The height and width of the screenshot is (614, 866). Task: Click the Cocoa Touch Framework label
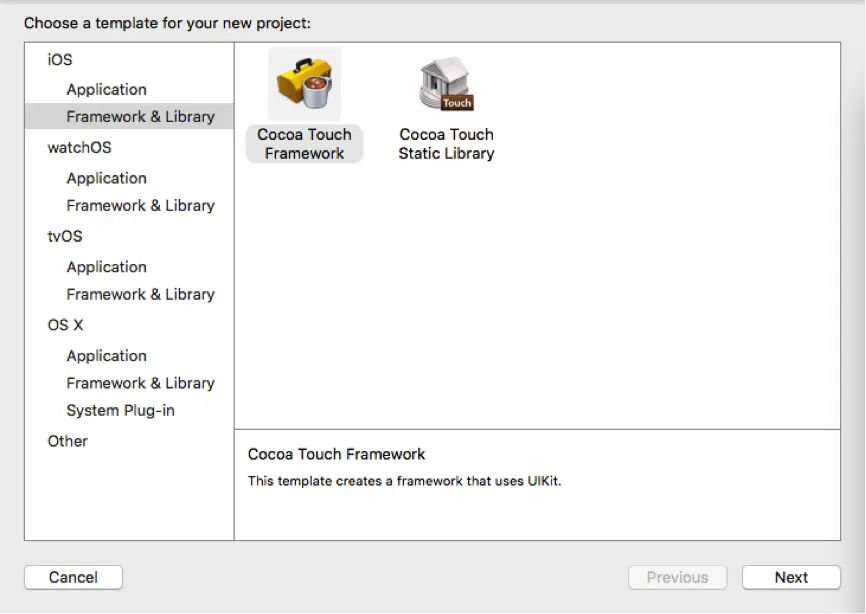(x=304, y=144)
